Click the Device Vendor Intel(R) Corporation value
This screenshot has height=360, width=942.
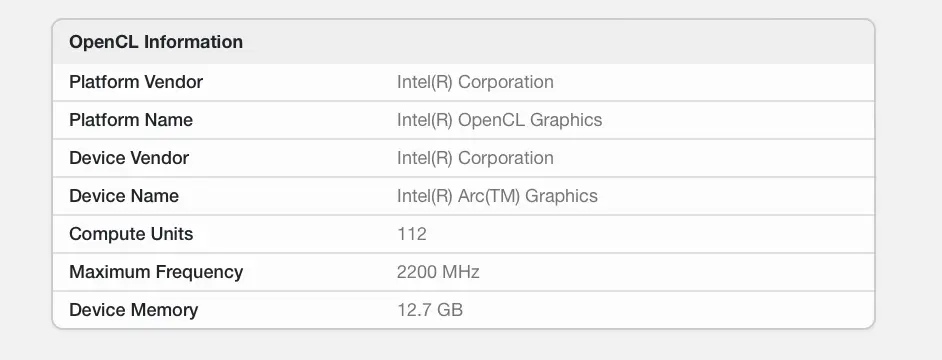475,157
